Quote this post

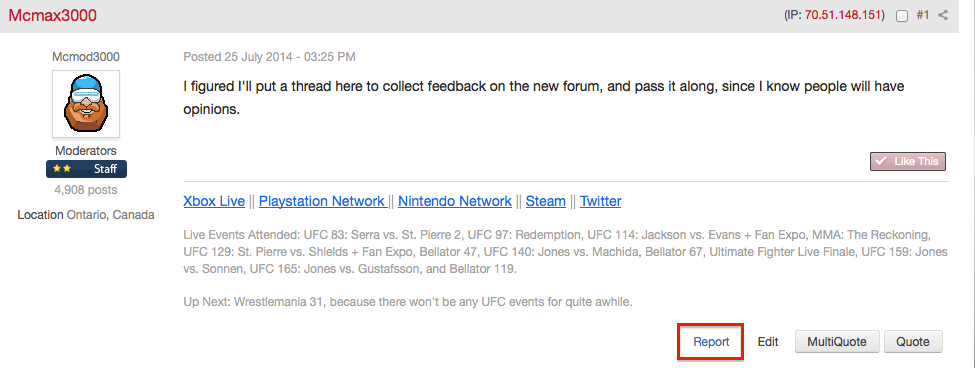tap(913, 341)
